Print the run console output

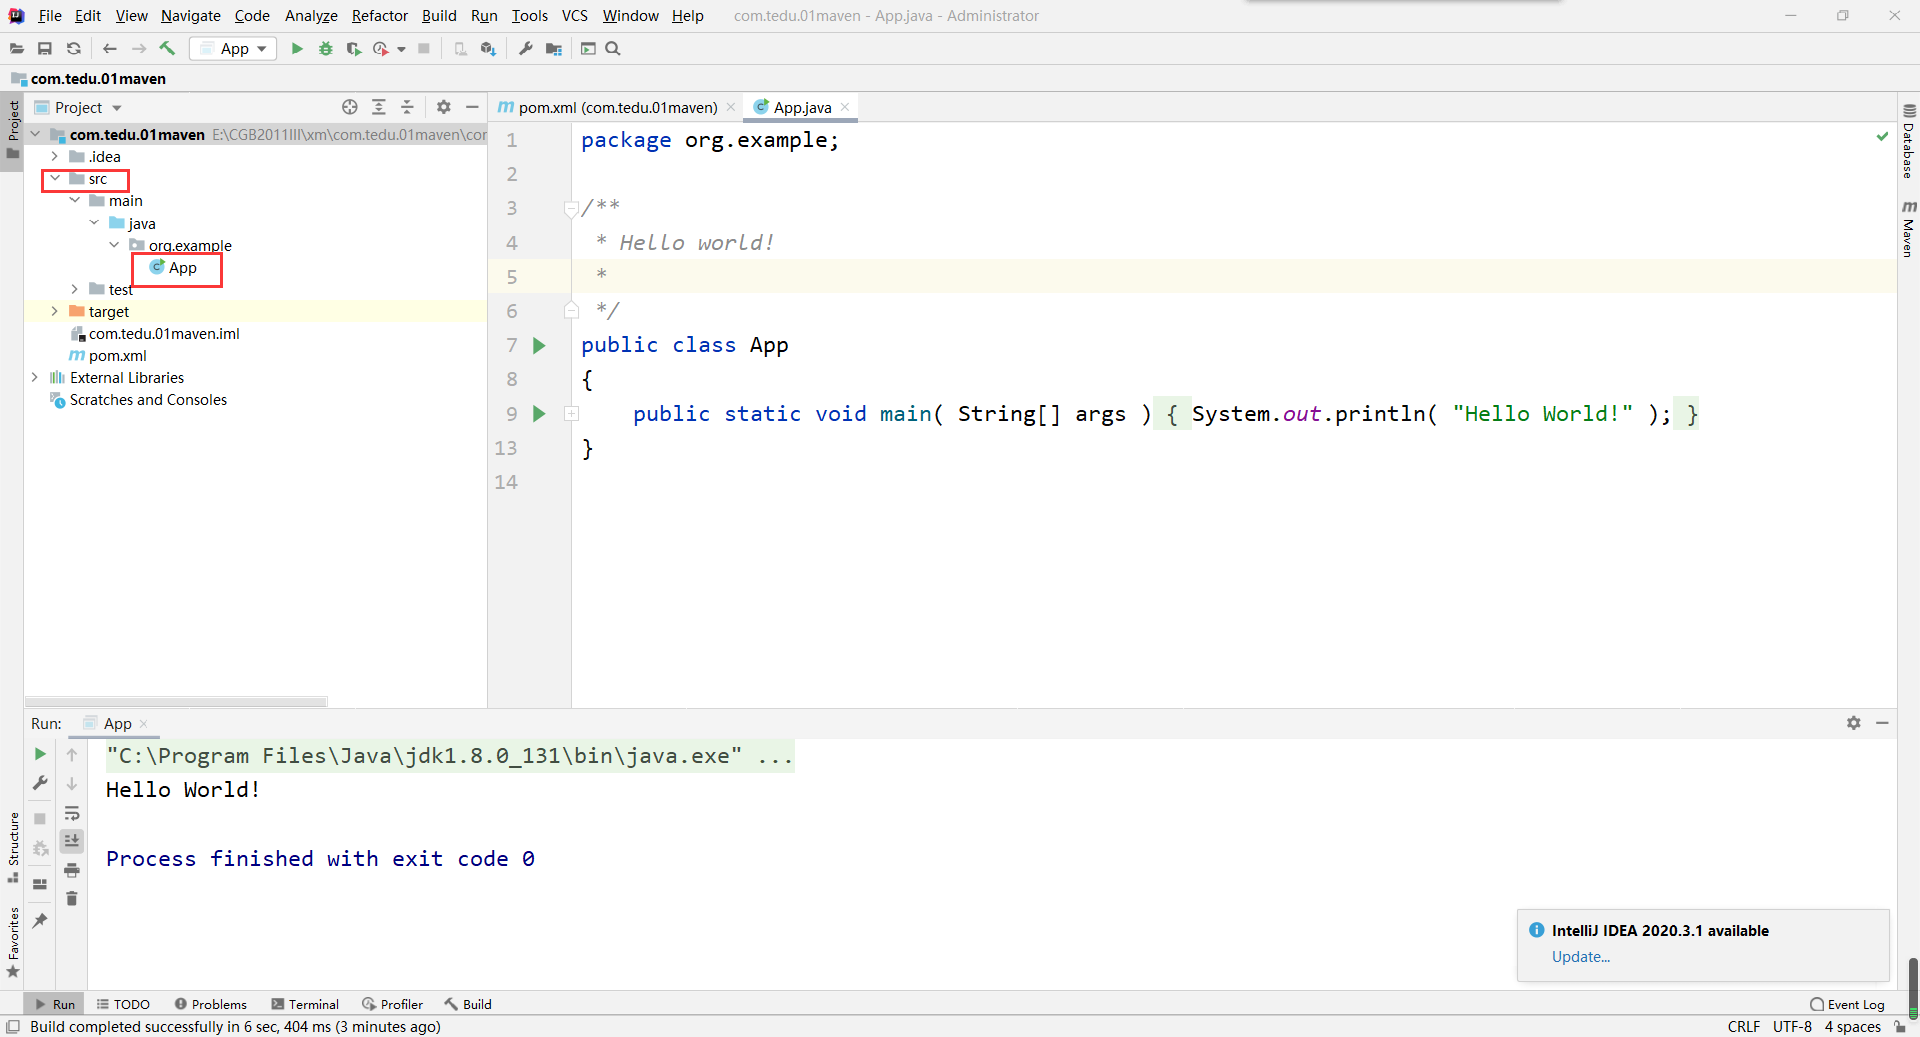click(x=72, y=870)
